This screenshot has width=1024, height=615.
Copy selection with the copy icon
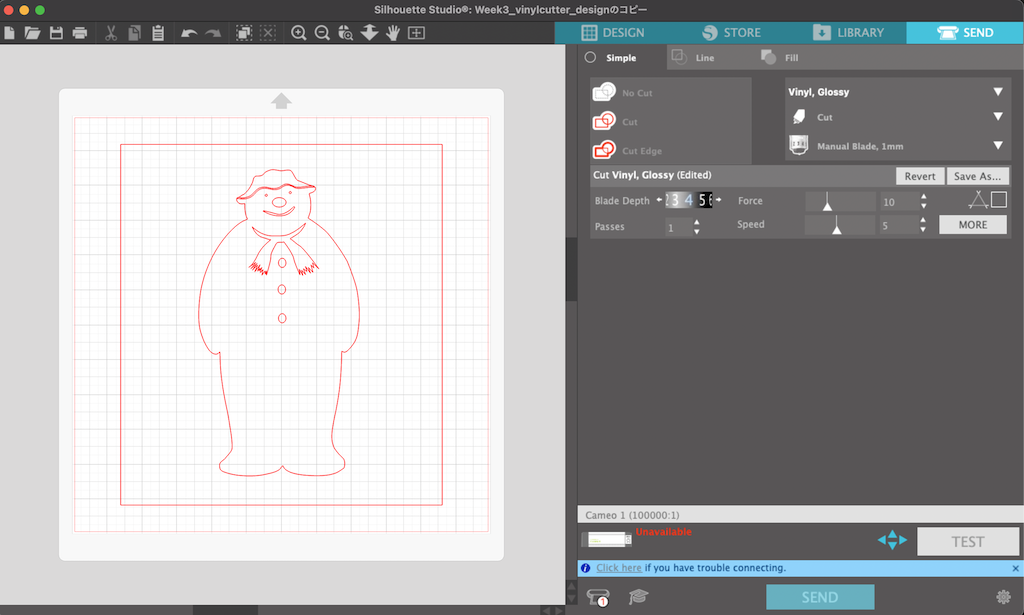(135, 33)
